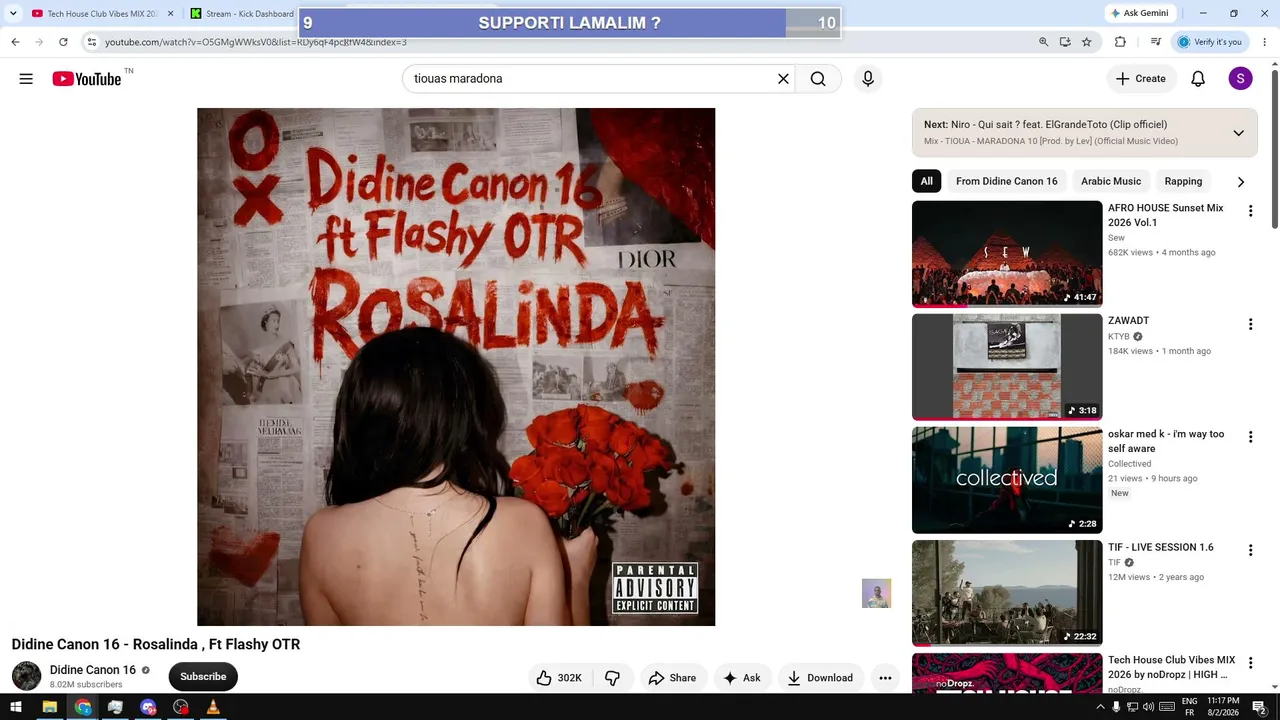The height and width of the screenshot is (720, 1280).
Task: Play TIF - LIVE SESSION 1.6 thumbnail
Action: 1007,593
